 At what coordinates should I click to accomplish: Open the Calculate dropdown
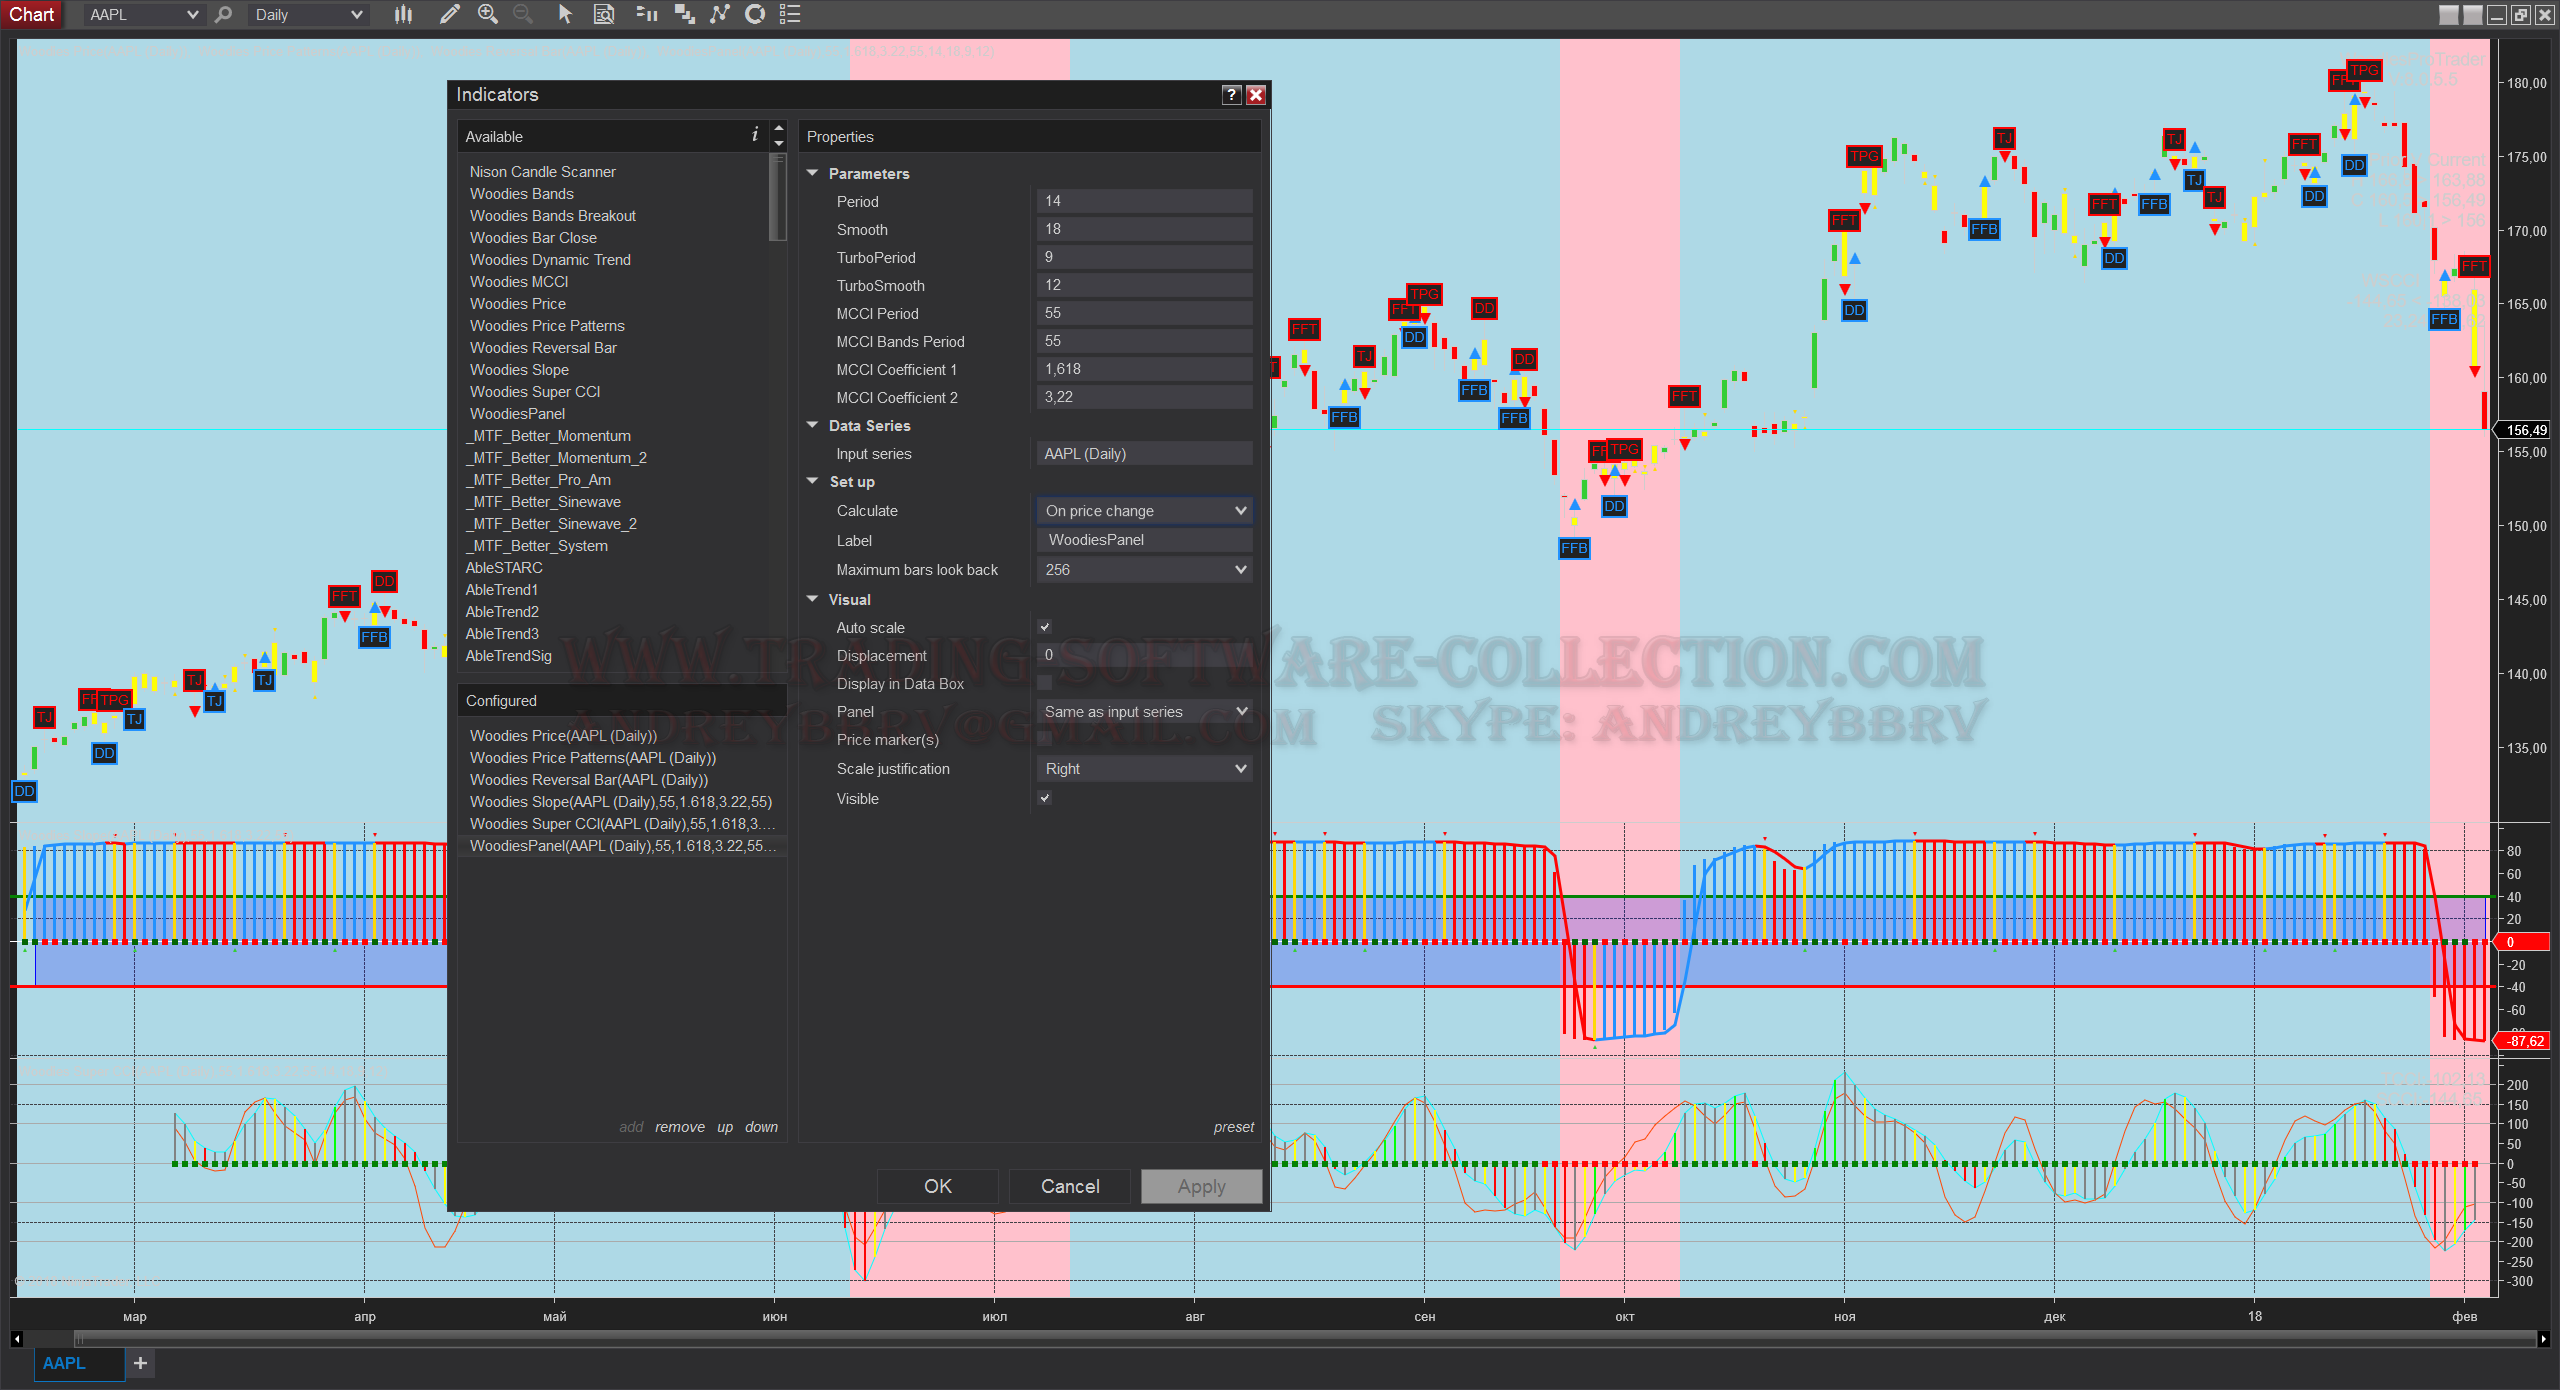point(1144,511)
